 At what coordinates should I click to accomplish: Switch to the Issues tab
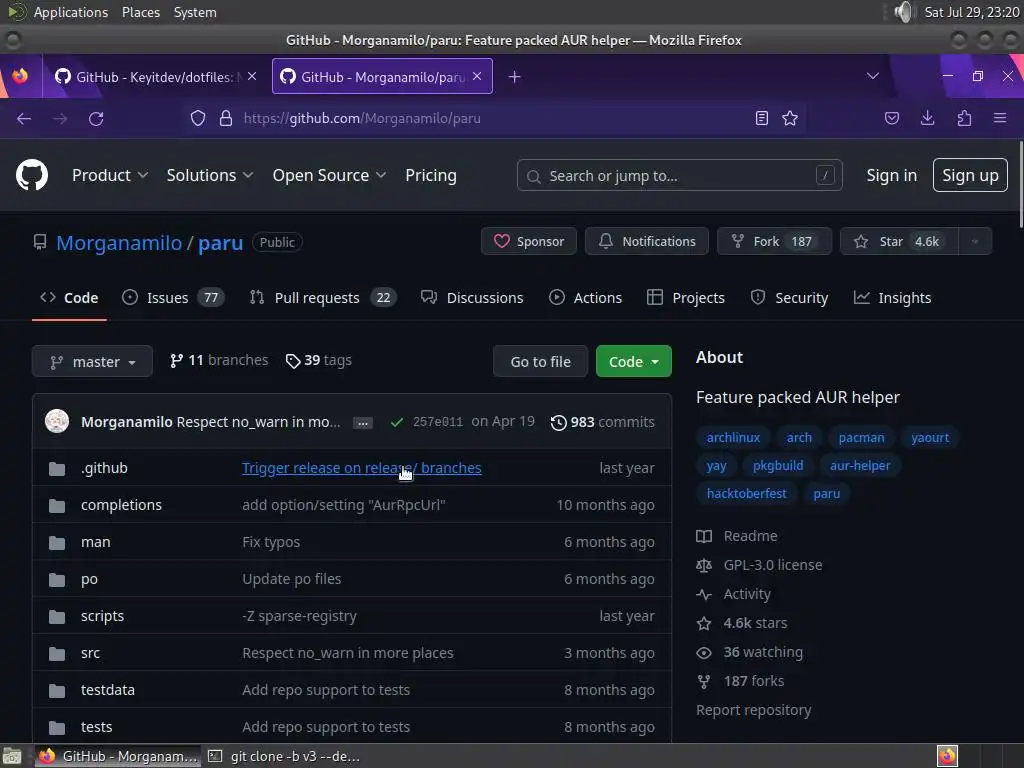point(173,298)
